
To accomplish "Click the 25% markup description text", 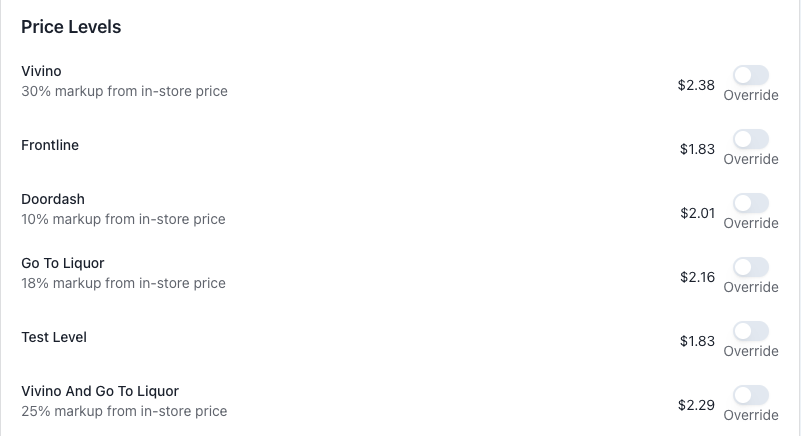I will tap(124, 411).
